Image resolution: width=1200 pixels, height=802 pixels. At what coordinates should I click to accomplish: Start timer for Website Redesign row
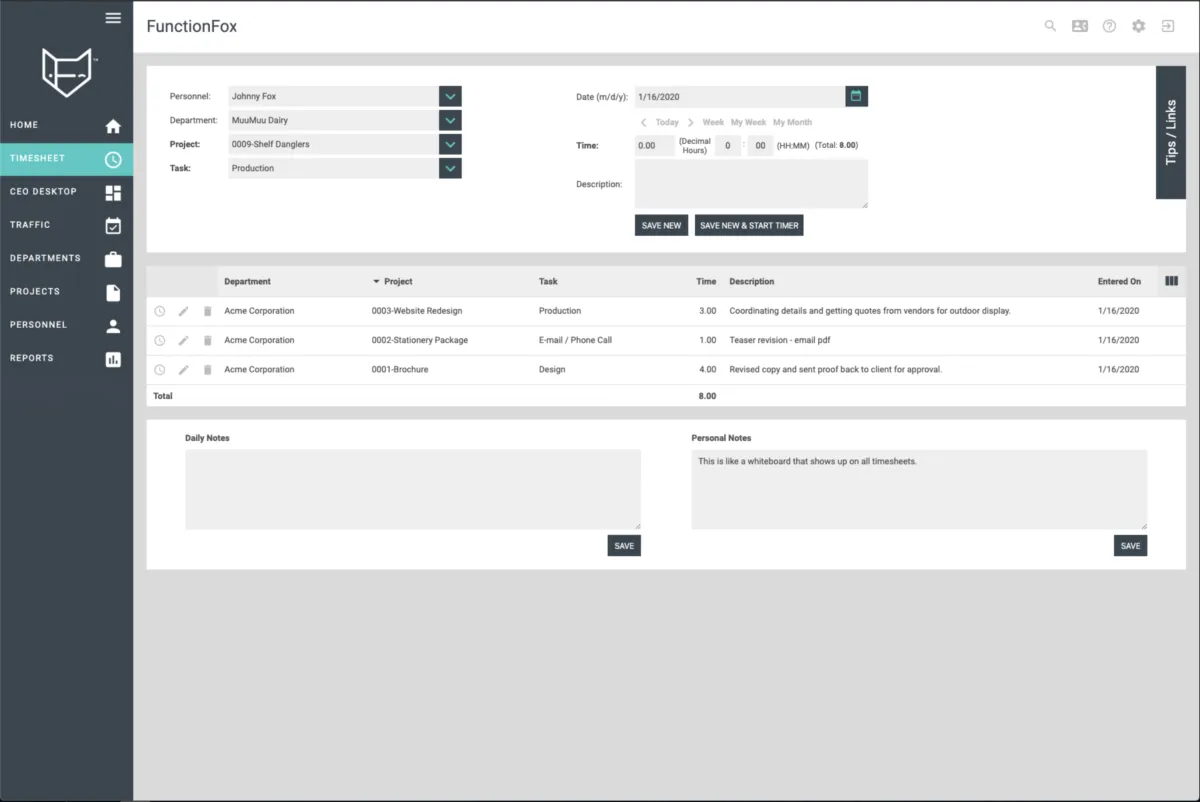(160, 311)
